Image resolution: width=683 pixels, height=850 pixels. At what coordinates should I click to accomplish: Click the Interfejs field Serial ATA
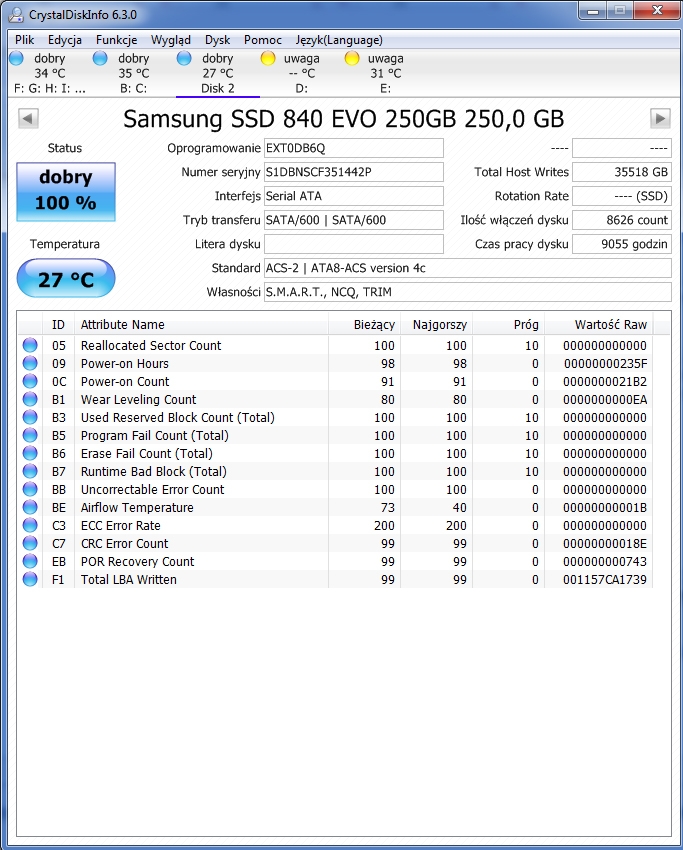click(x=353, y=196)
